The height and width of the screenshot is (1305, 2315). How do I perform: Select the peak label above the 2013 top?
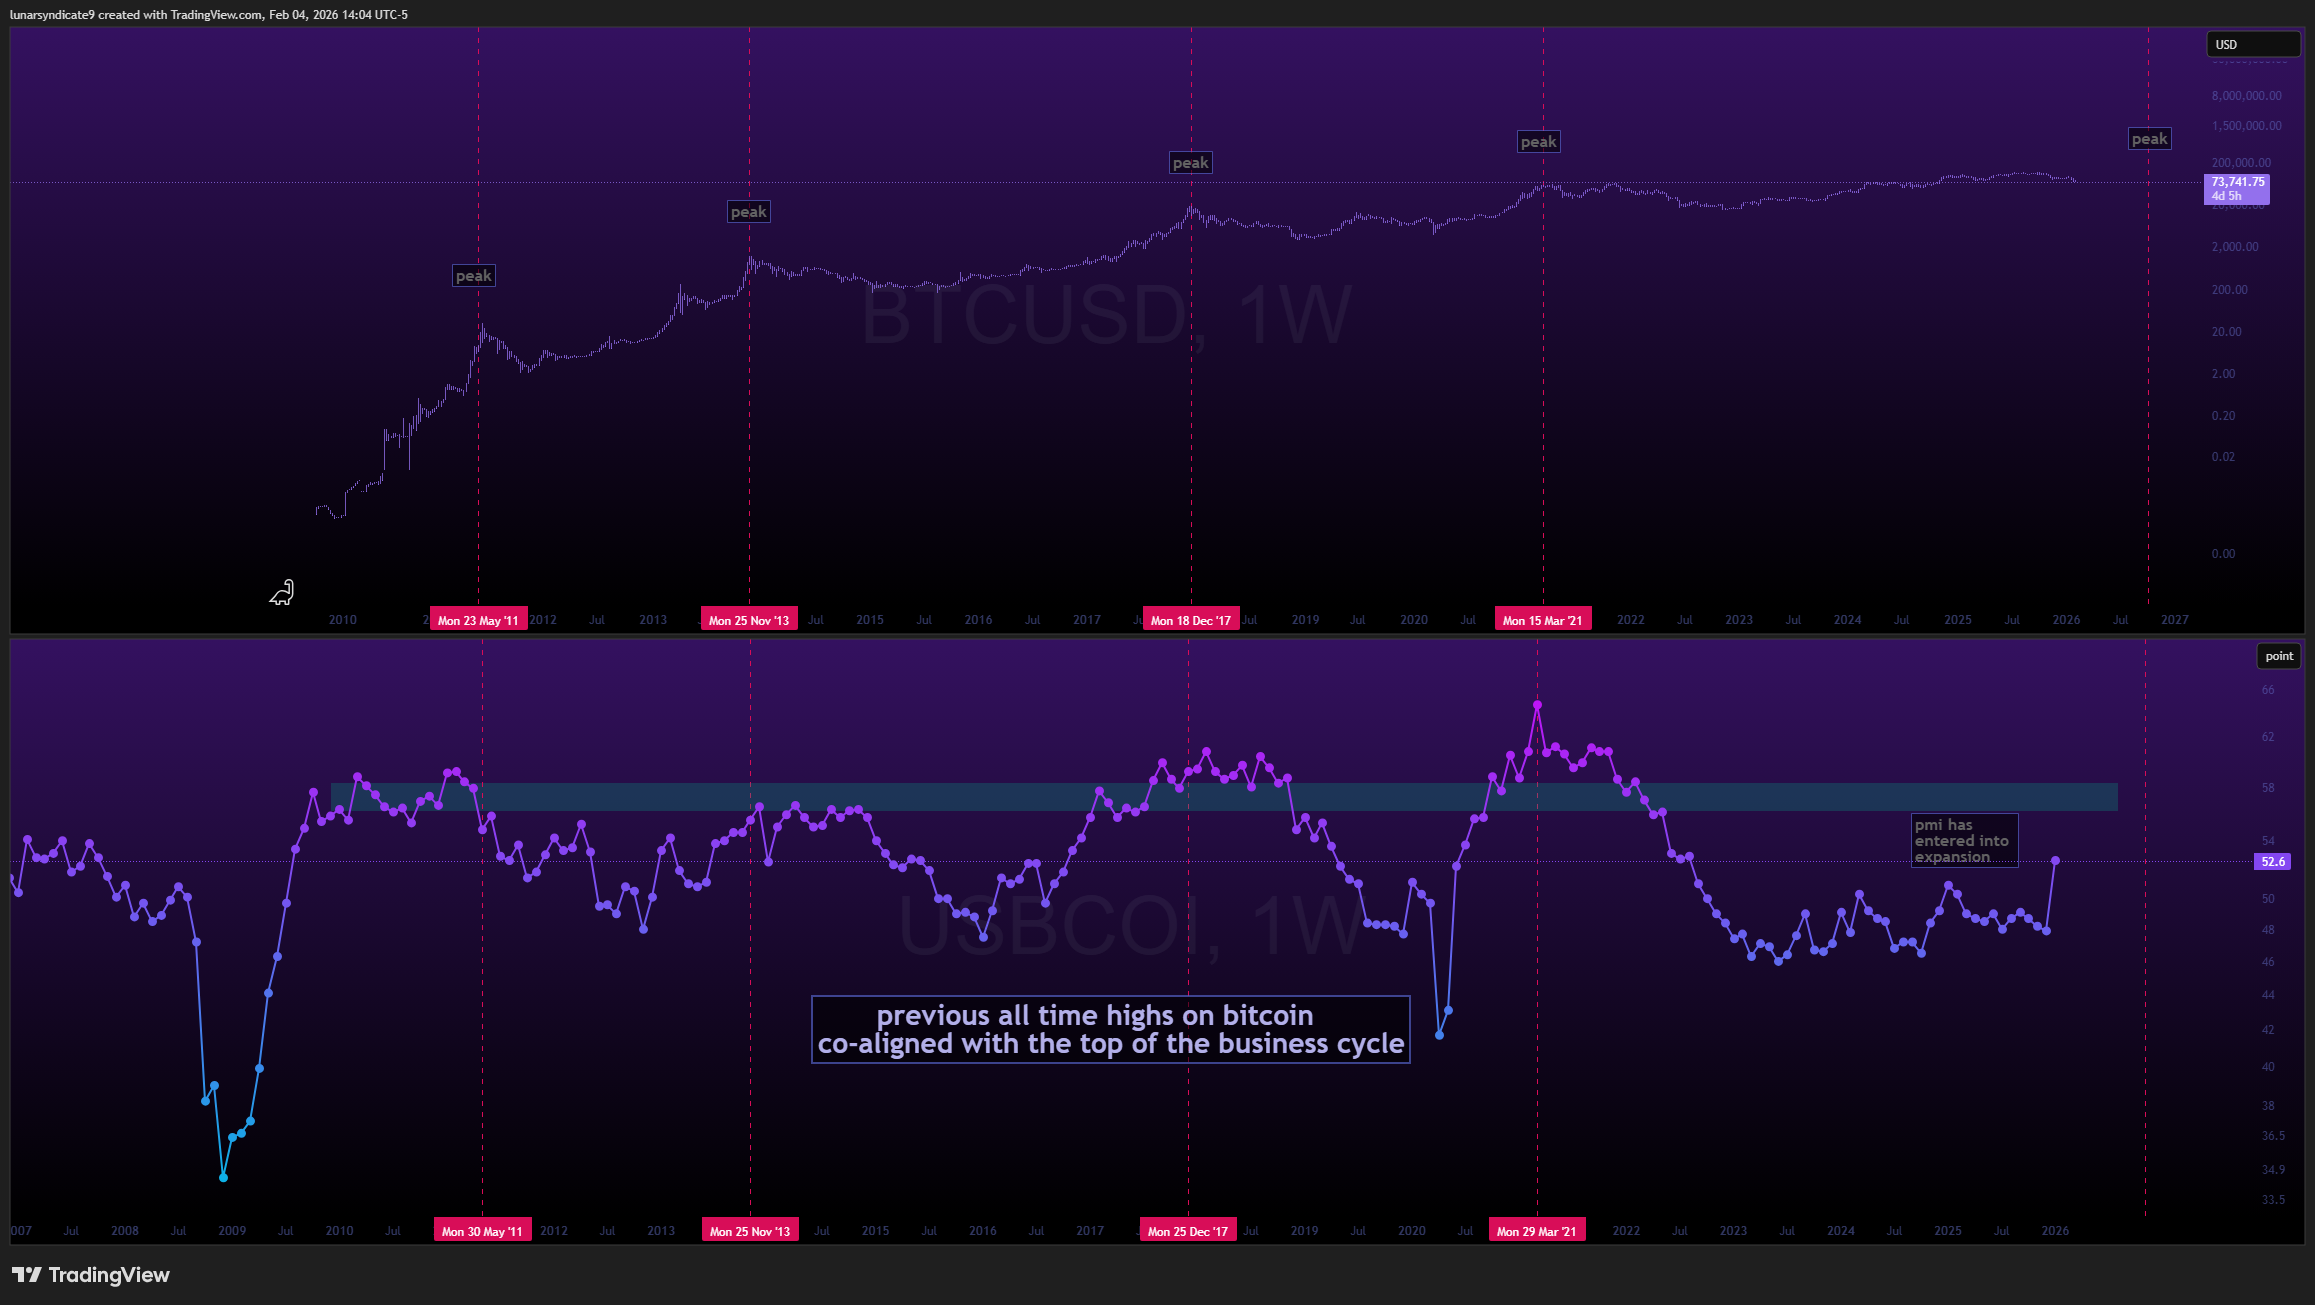coord(749,212)
